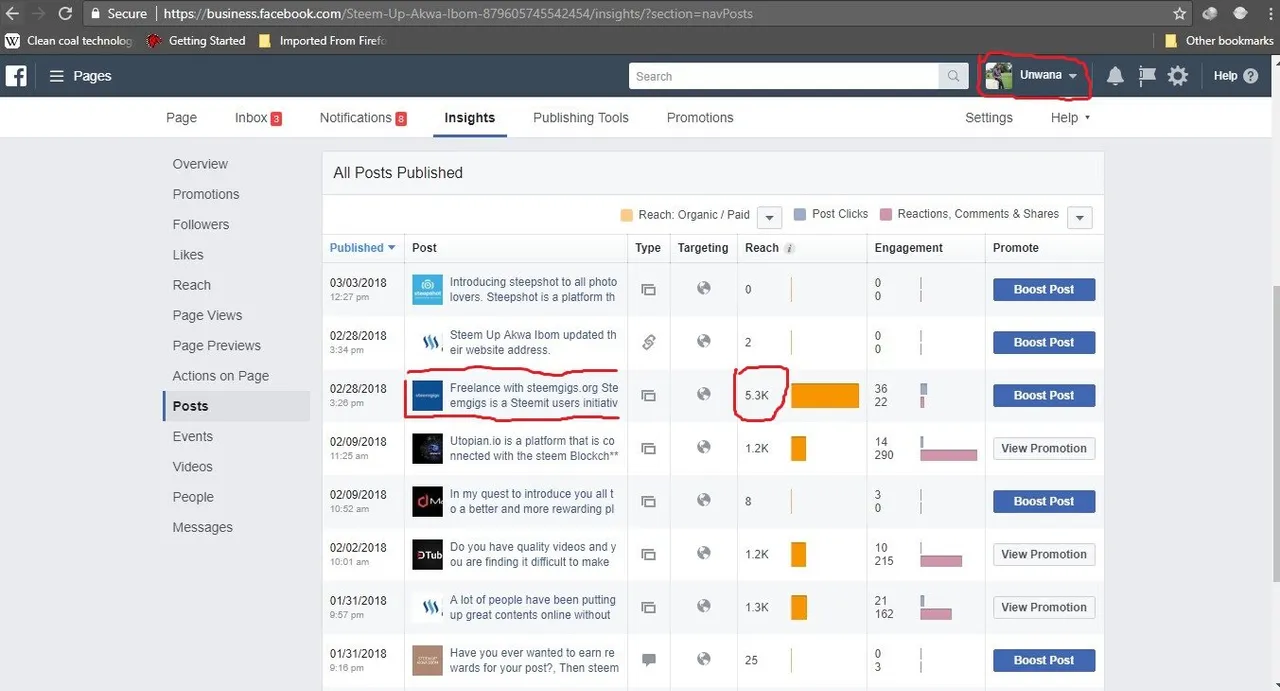This screenshot has width=1280, height=691.
Task: Click pink engagement bar for Utopian.io post
Action: (948, 456)
